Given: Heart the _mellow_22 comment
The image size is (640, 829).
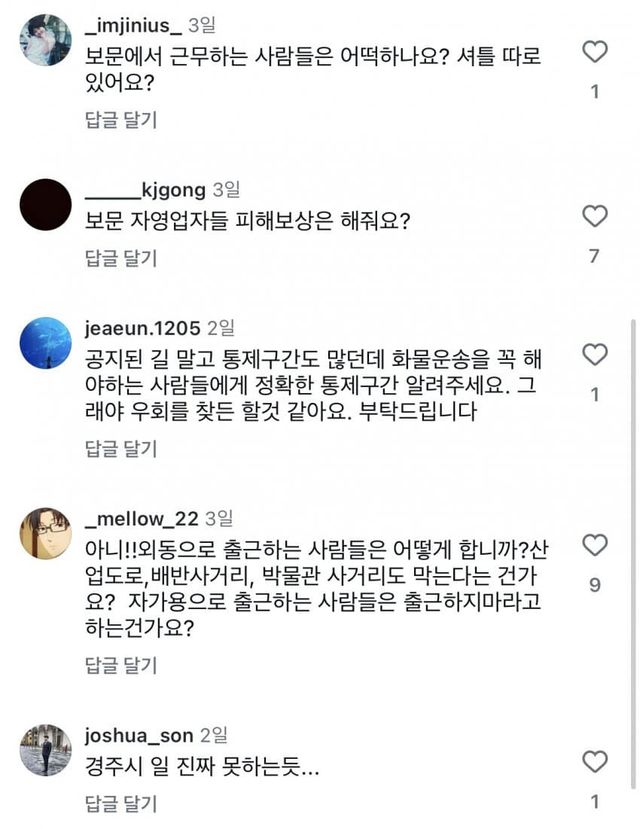Looking at the screenshot, I should (x=594, y=545).
